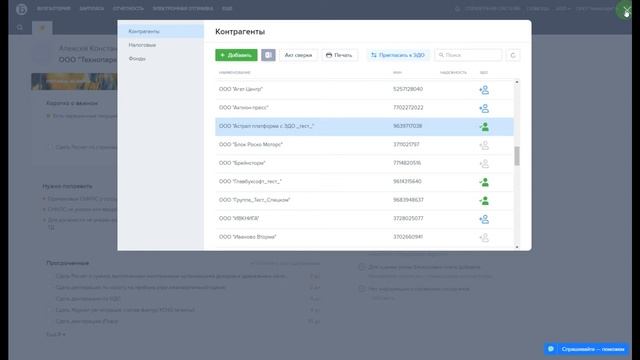Sort by the Наименование column header

235,73
